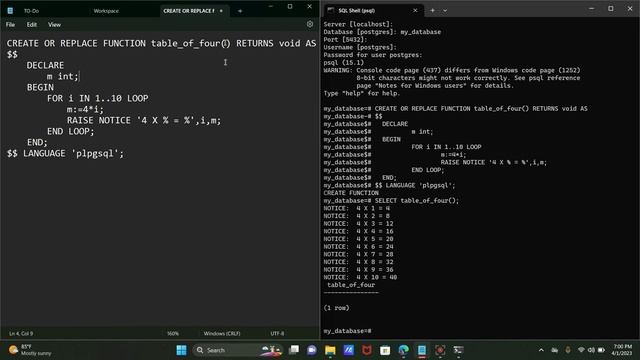Screen dimensions: 640x360
Task: Open the View menu in Notepad
Action: click(54, 24)
